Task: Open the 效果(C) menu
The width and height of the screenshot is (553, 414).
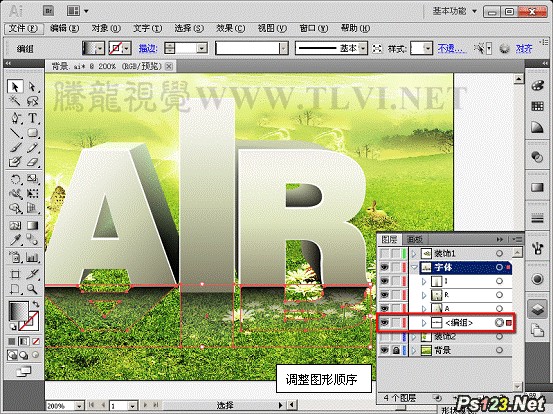Action: tap(231, 28)
